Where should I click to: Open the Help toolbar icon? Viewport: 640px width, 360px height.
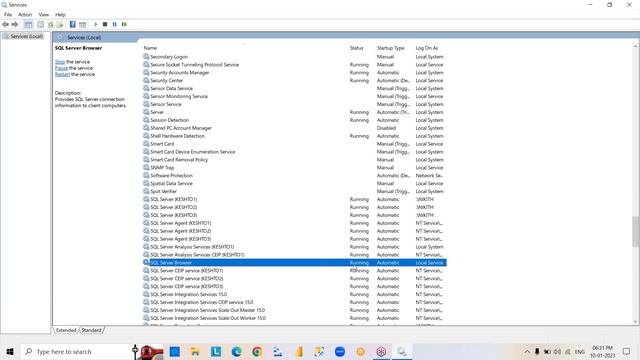point(73,24)
